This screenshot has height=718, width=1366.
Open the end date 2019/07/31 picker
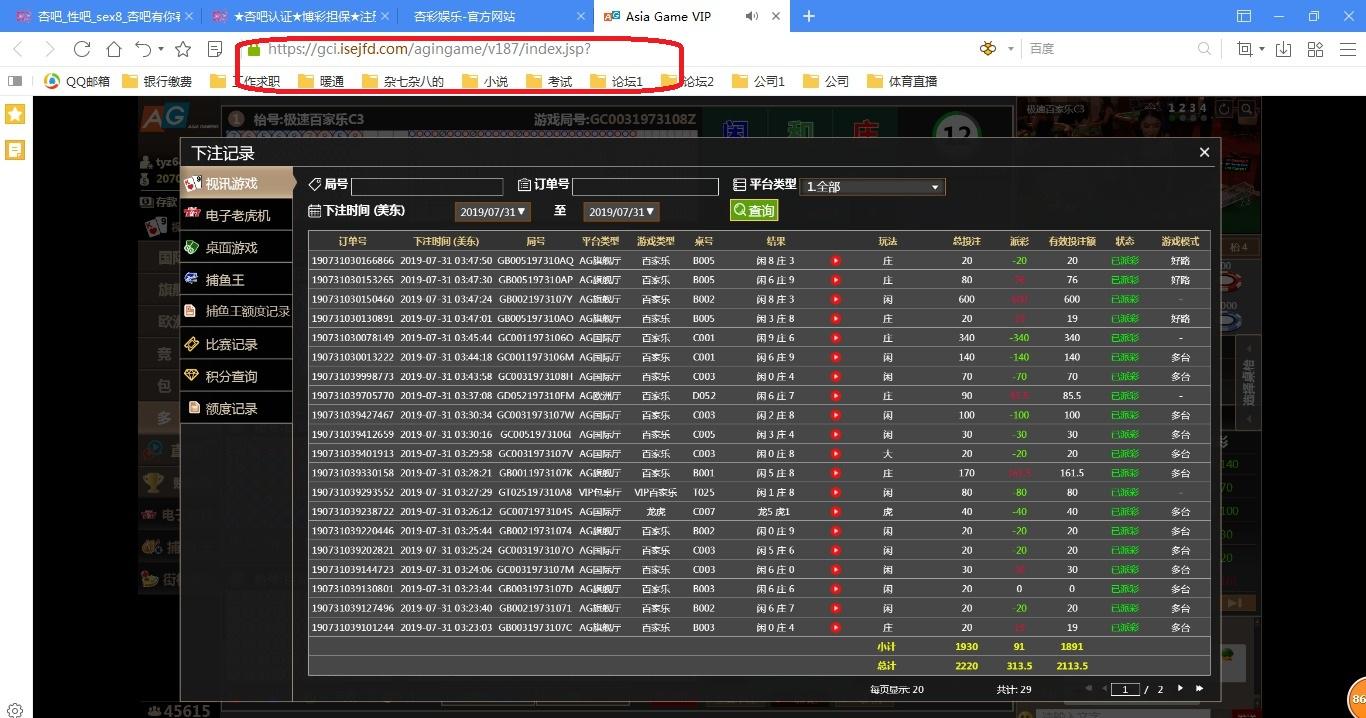tap(621, 211)
